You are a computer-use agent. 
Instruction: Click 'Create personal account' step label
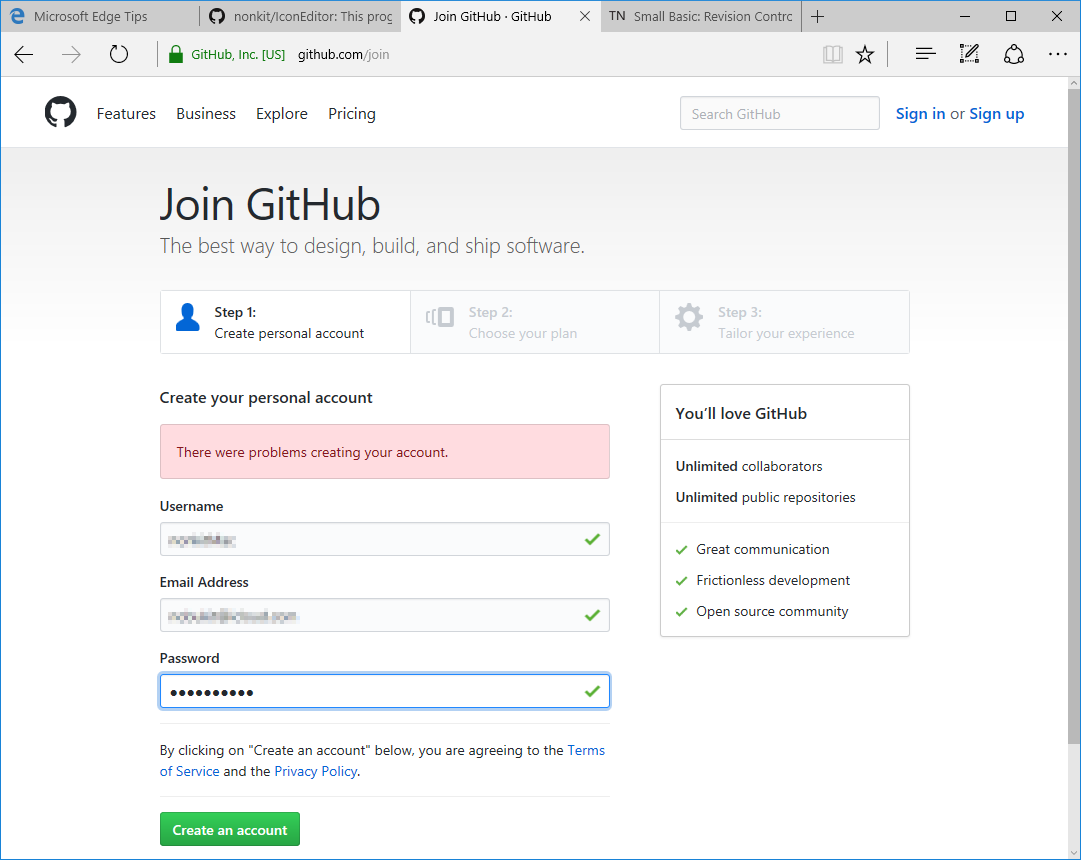click(289, 333)
